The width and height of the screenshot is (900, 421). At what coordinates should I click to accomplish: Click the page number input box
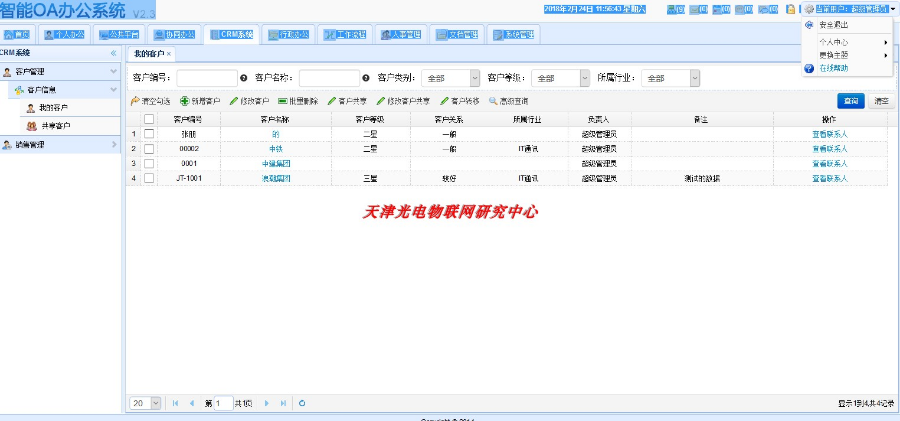pos(224,403)
